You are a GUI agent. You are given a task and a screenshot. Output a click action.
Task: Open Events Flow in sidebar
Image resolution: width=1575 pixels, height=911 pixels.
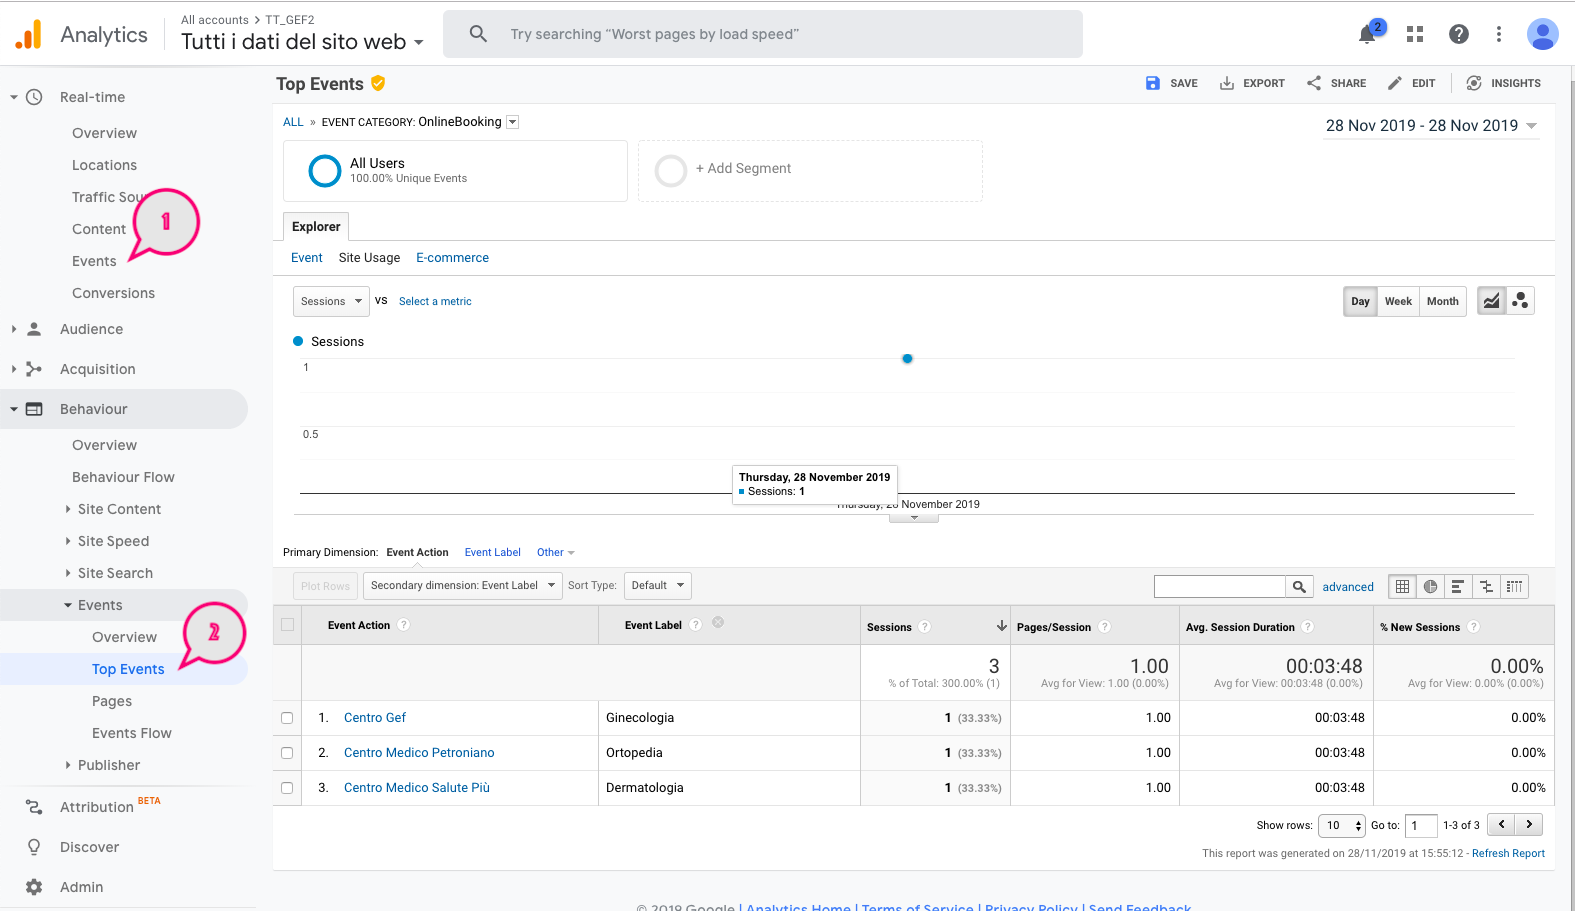click(132, 733)
